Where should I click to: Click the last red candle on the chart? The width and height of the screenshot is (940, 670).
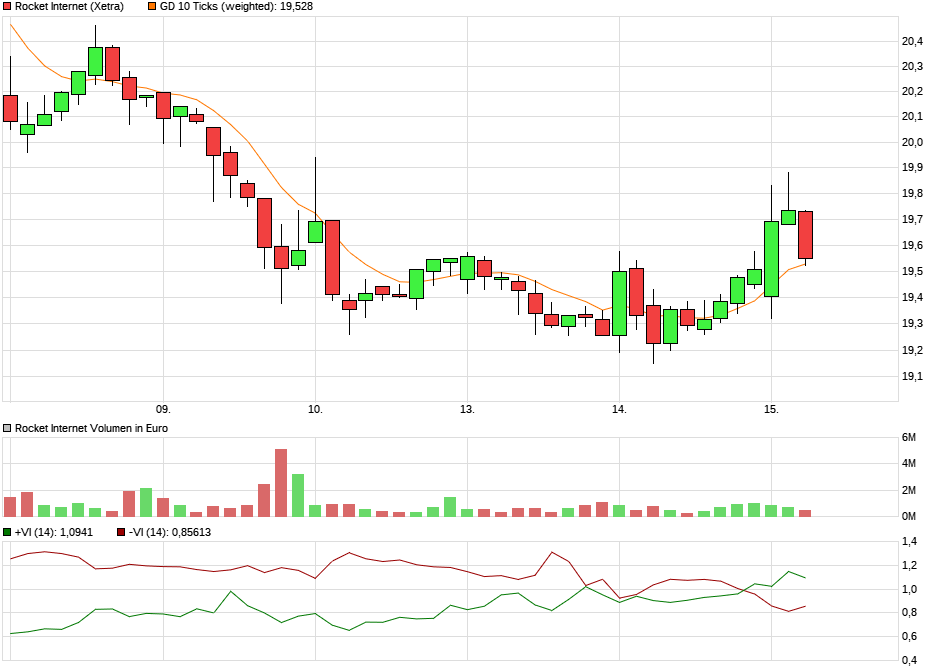click(805, 237)
